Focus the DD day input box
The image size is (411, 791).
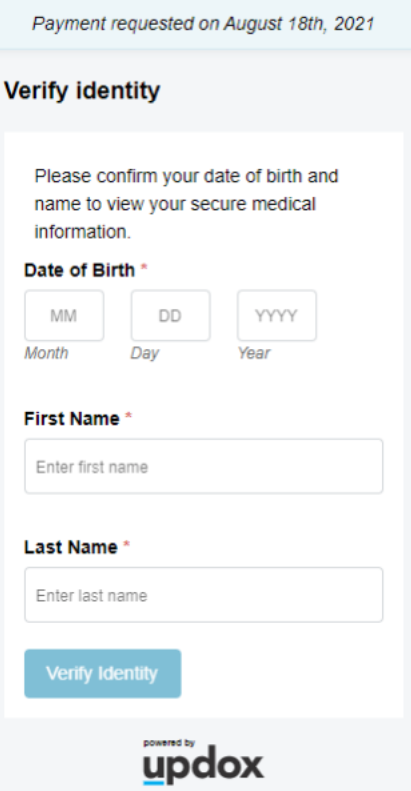coord(170,316)
